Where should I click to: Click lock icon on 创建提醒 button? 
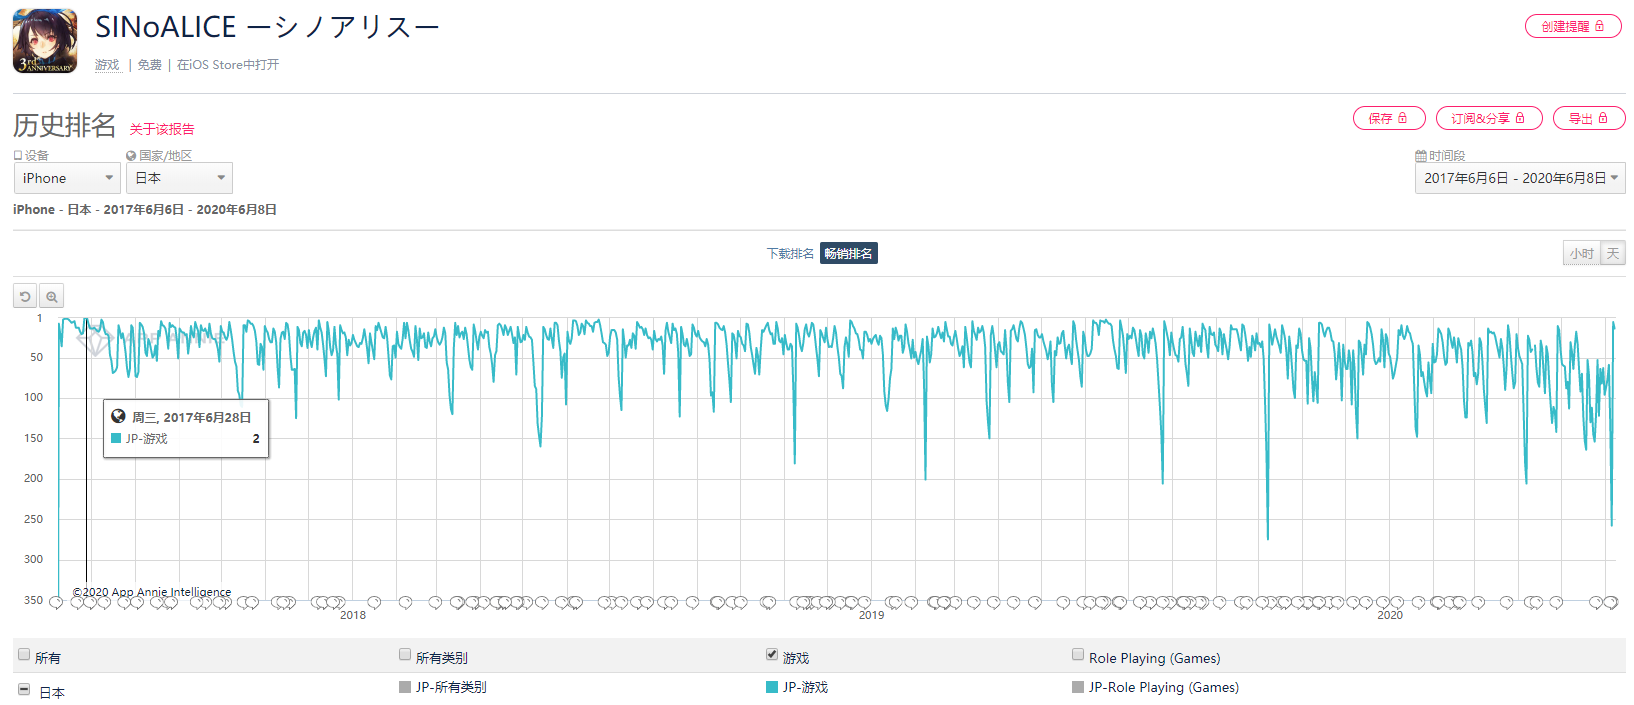point(1600,26)
